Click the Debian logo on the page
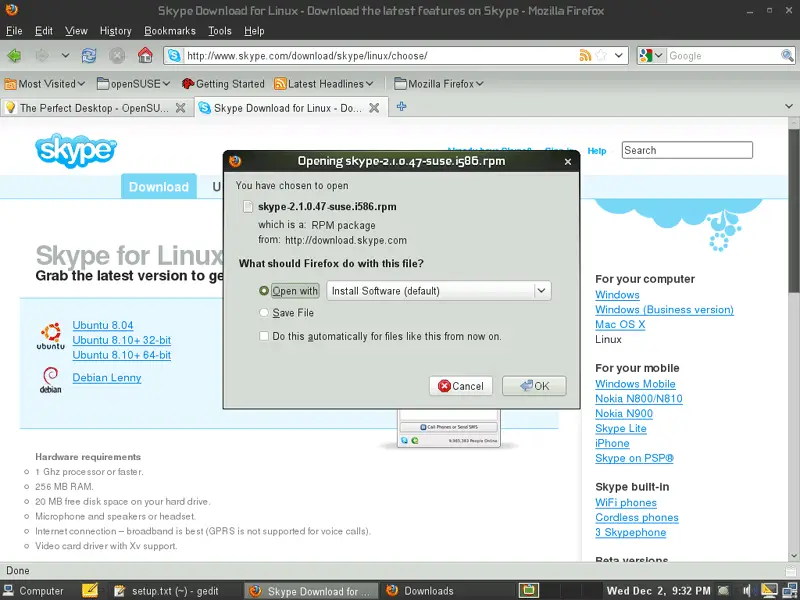Image resolution: width=800 pixels, height=600 pixels. tap(51, 380)
